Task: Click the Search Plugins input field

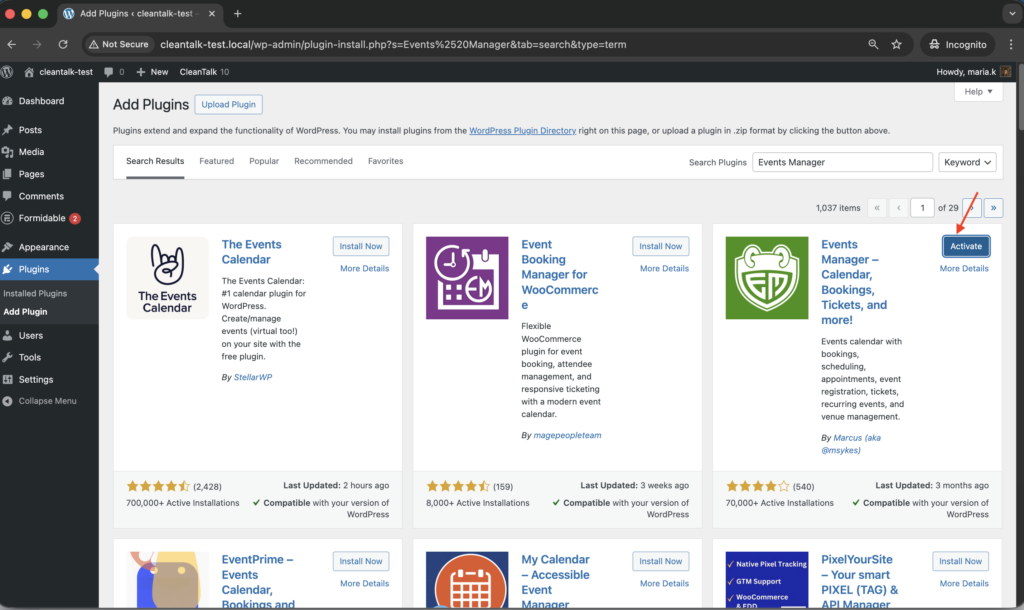Action: click(x=842, y=162)
